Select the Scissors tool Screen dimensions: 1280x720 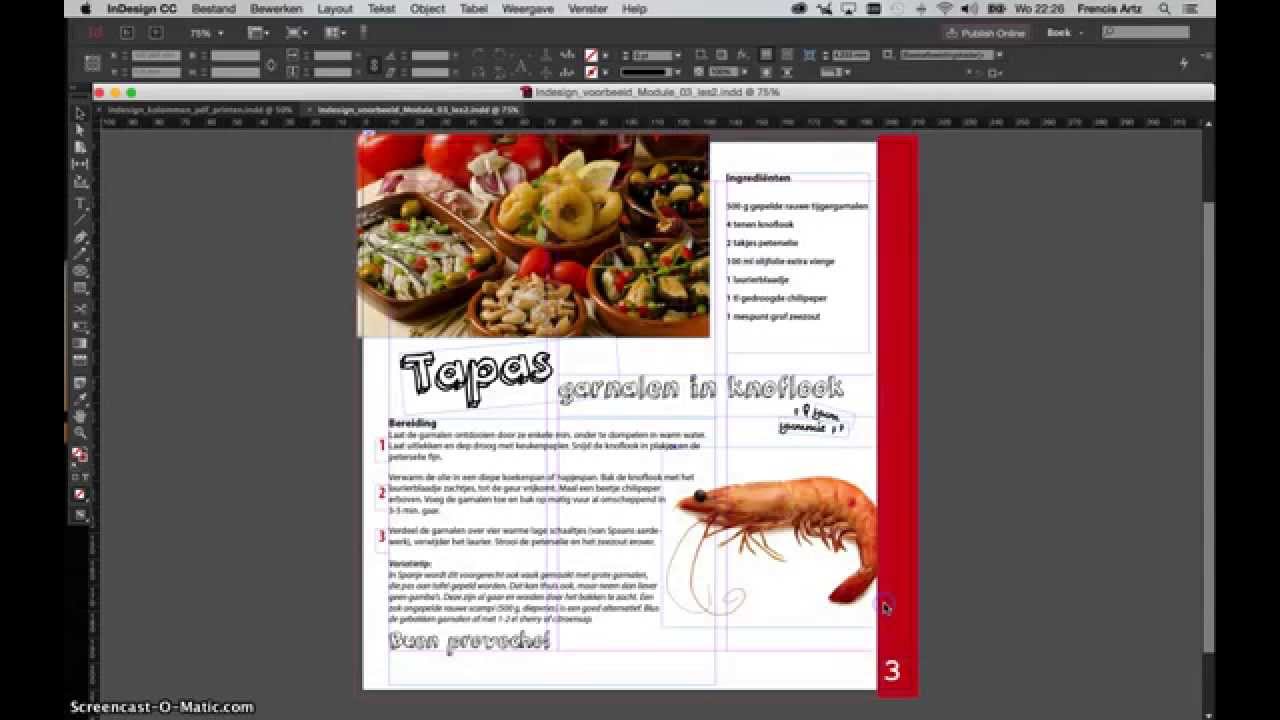80,309
